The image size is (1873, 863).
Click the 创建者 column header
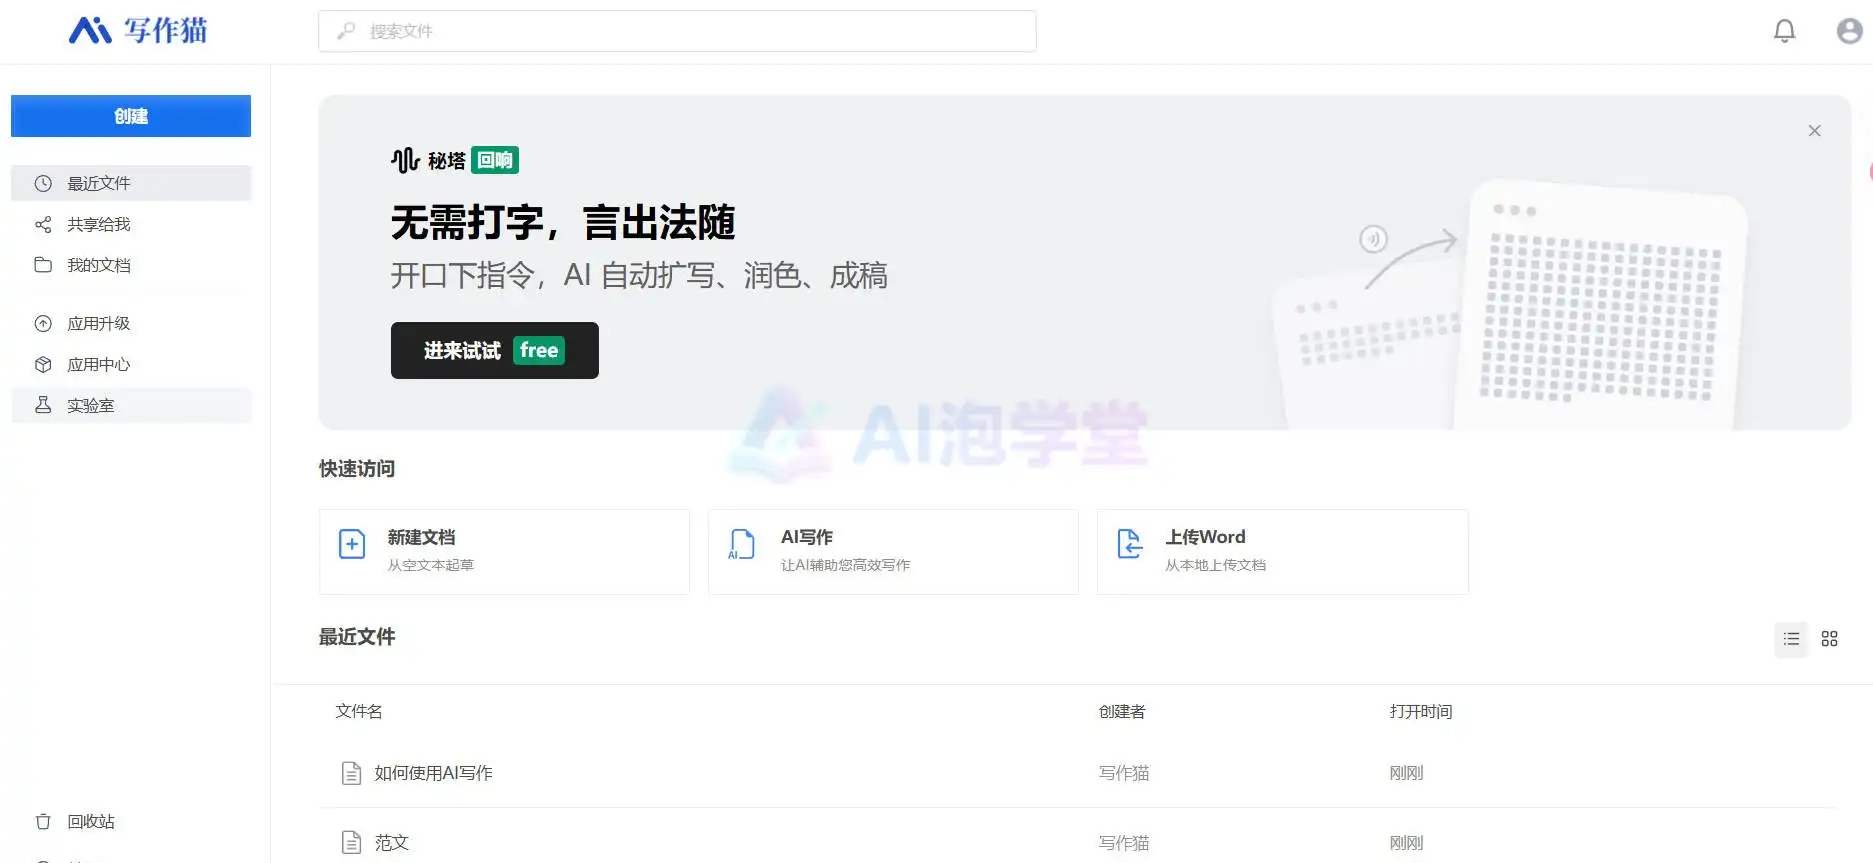point(1122,711)
